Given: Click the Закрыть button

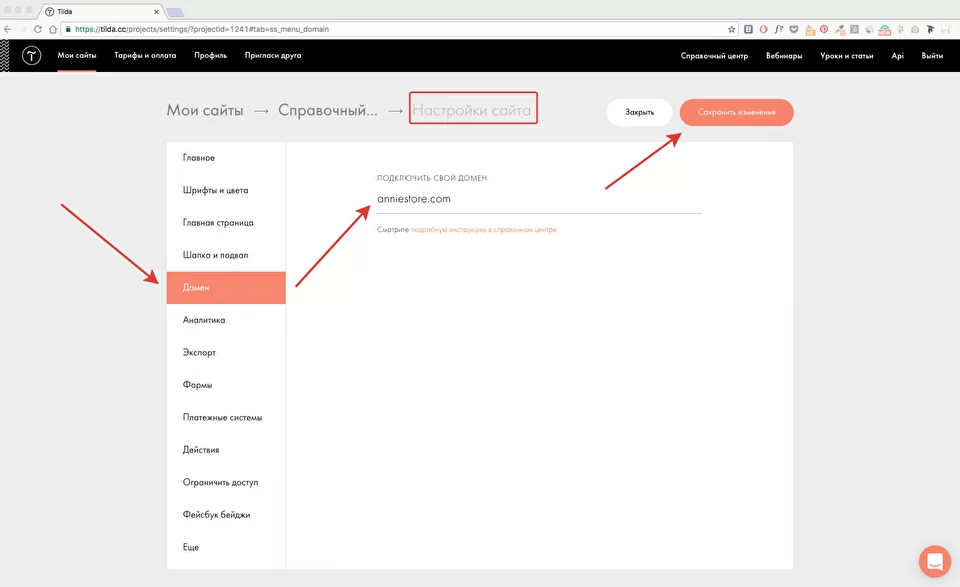Looking at the screenshot, I should [x=639, y=113].
